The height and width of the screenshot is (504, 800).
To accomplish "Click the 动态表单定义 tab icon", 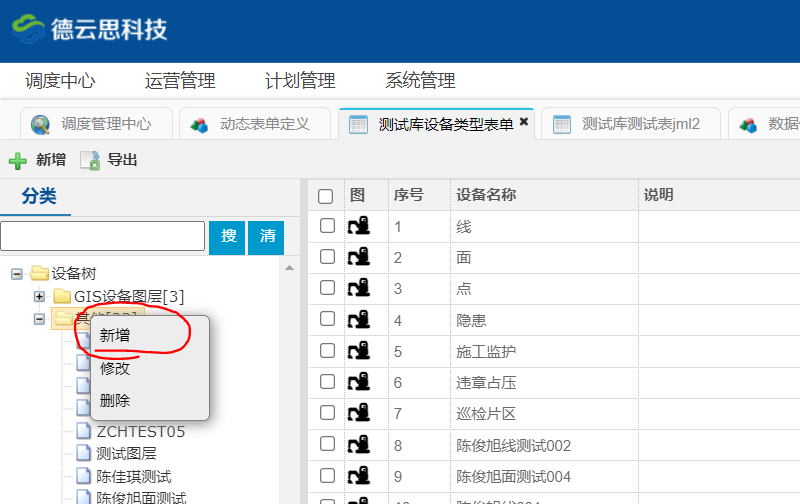I will click(x=200, y=124).
